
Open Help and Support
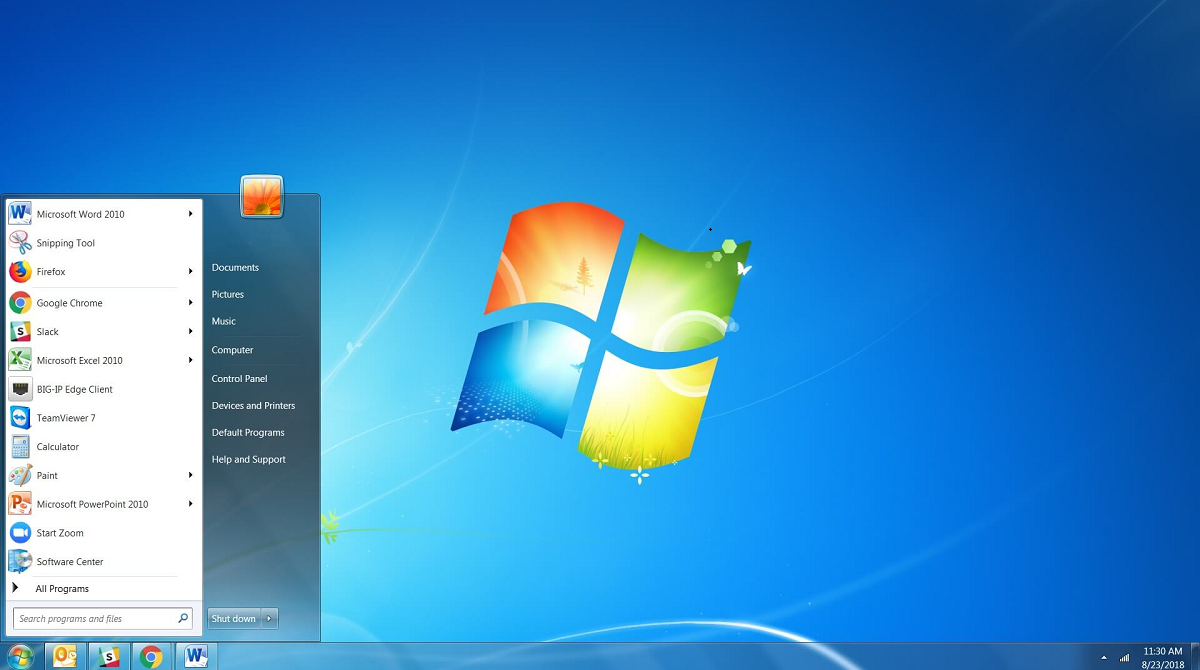pyautogui.click(x=248, y=459)
